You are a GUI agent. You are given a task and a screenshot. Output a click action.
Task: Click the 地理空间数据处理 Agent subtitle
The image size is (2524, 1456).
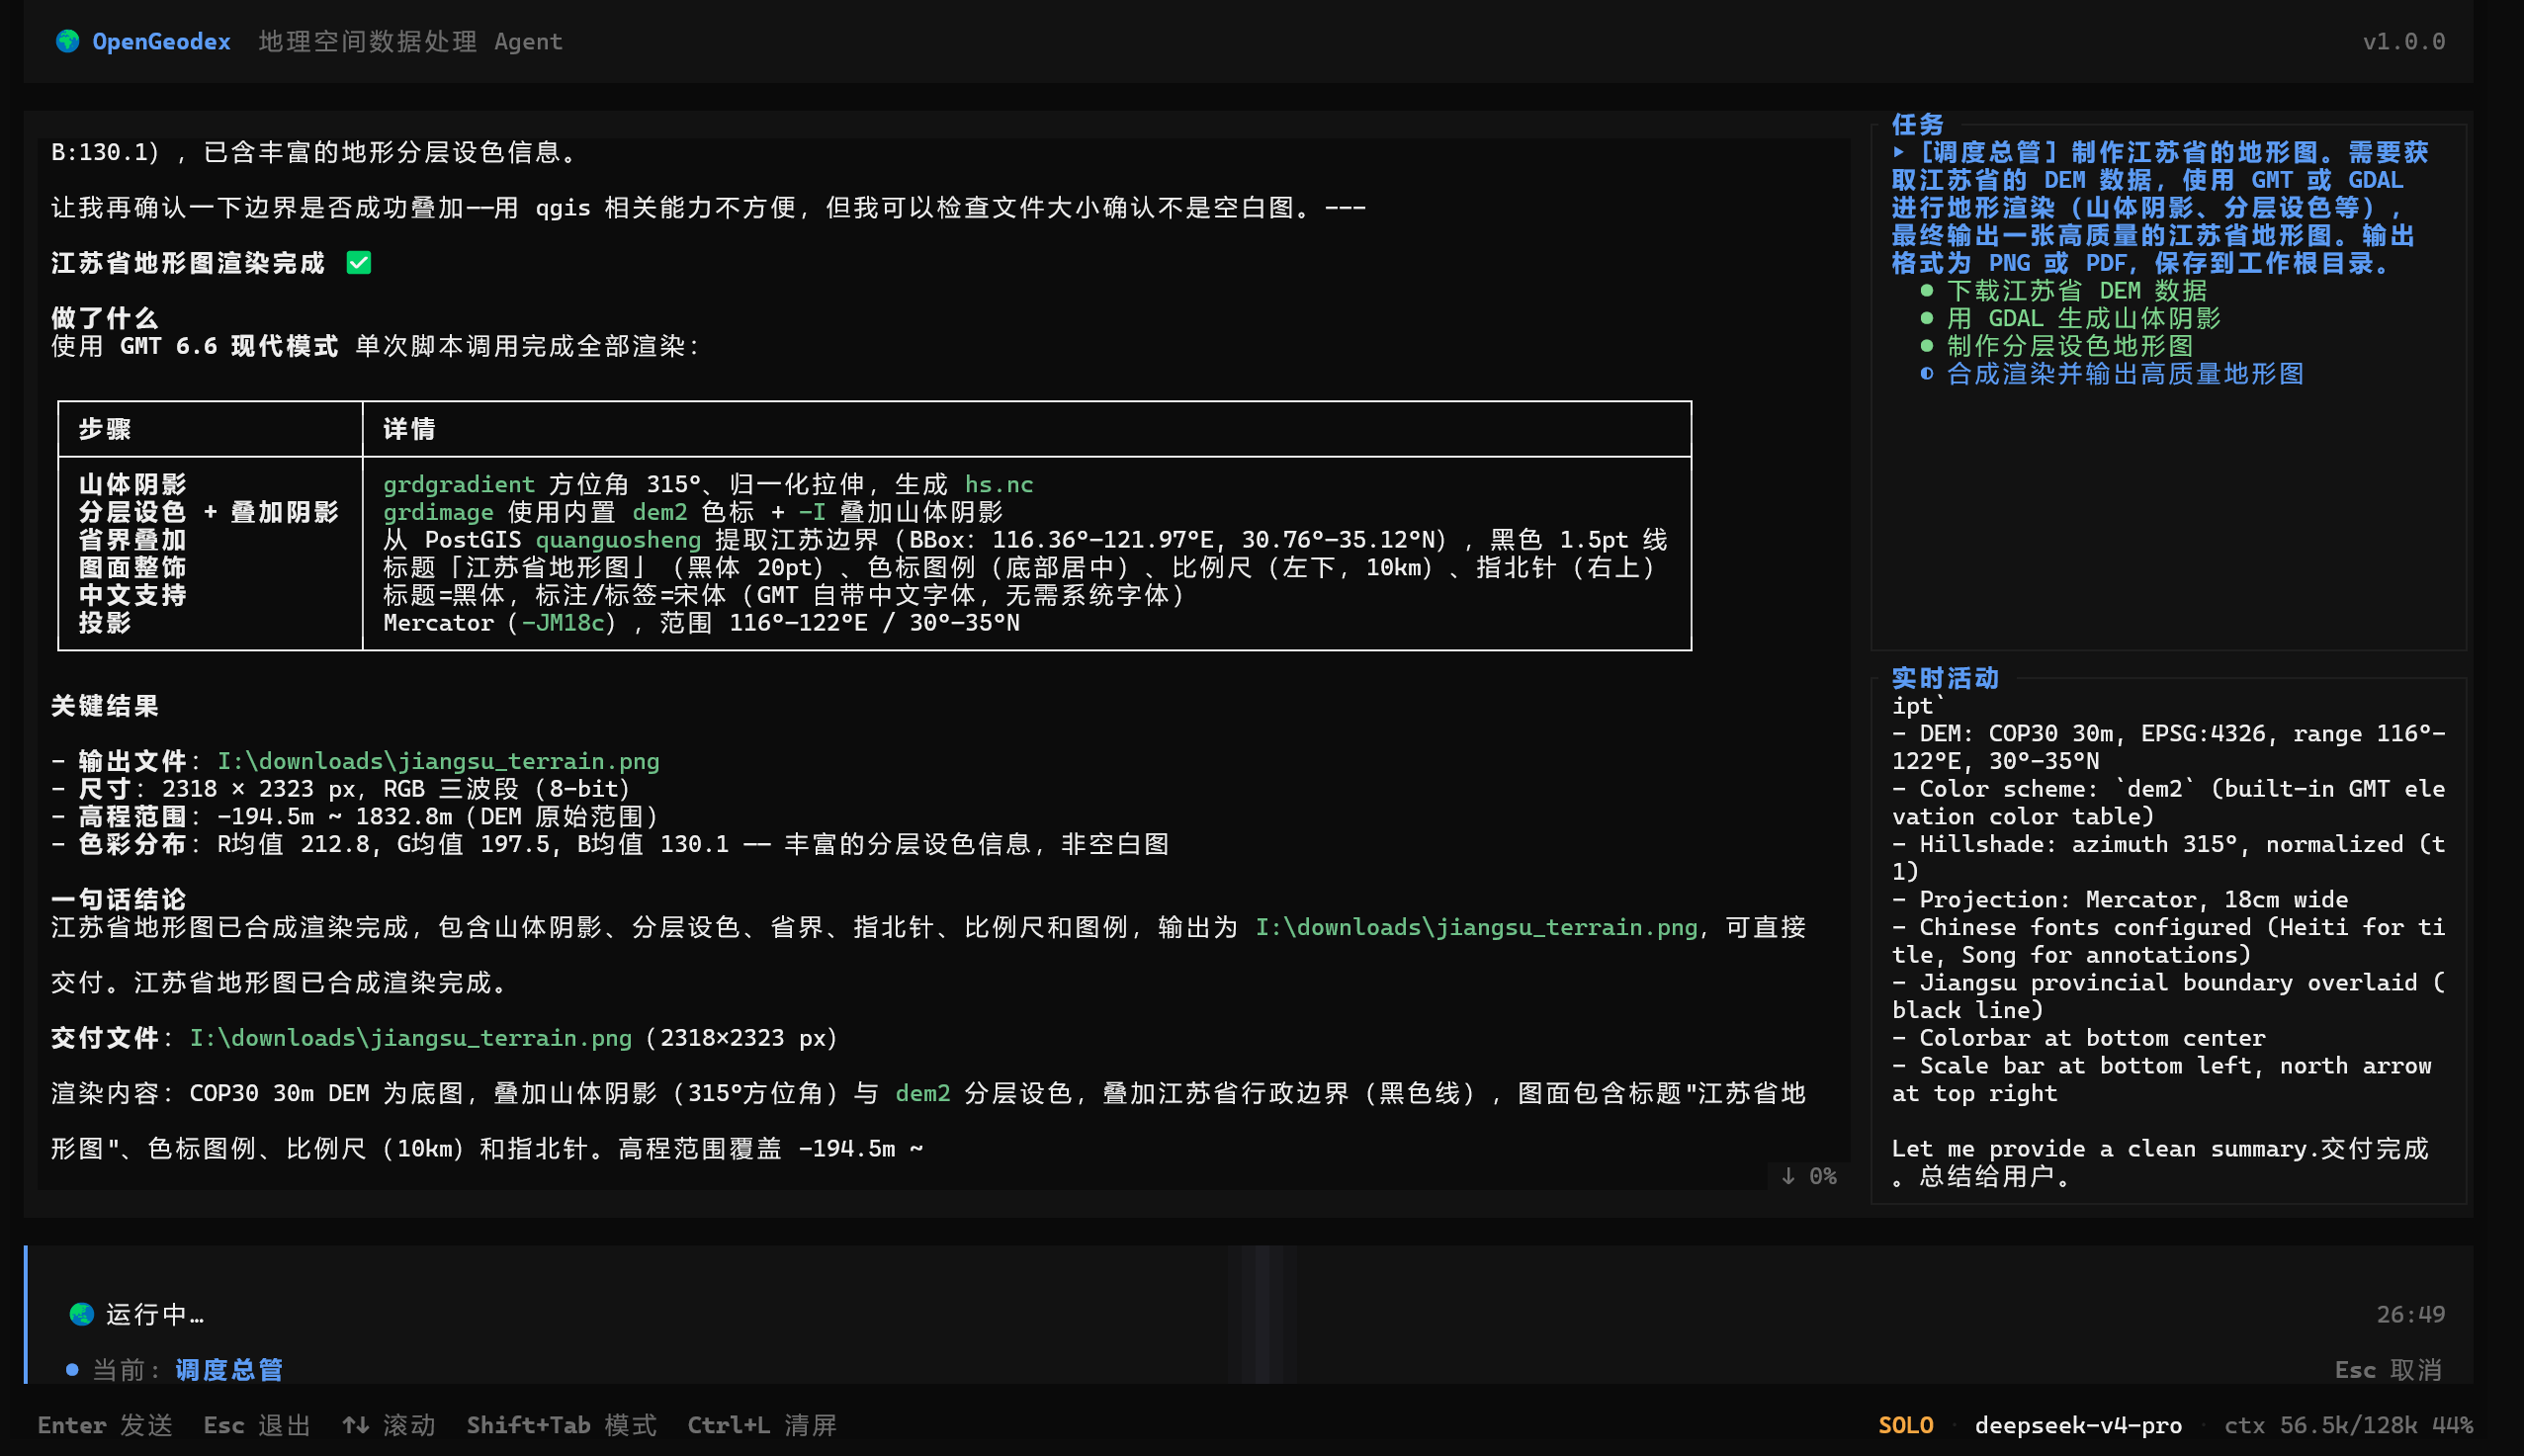pyautogui.click(x=411, y=41)
